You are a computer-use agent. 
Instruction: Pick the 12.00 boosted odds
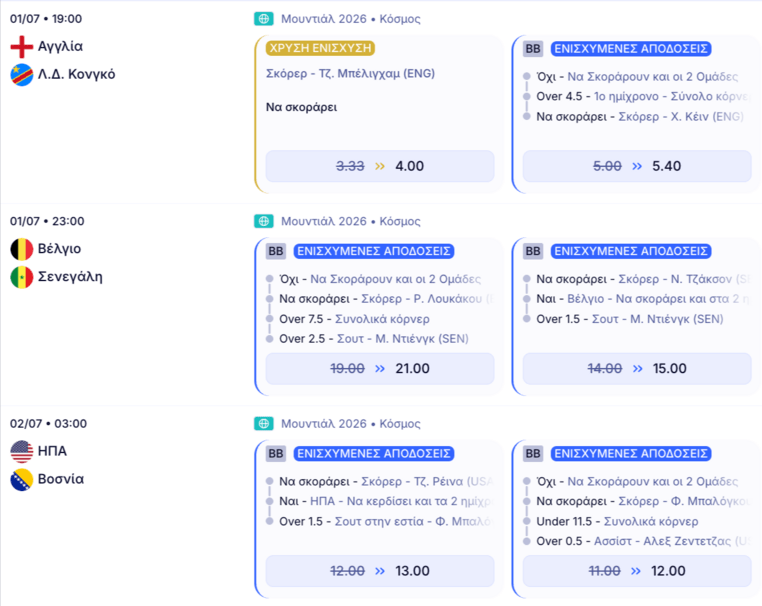pyautogui.click(x=637, y=571)
